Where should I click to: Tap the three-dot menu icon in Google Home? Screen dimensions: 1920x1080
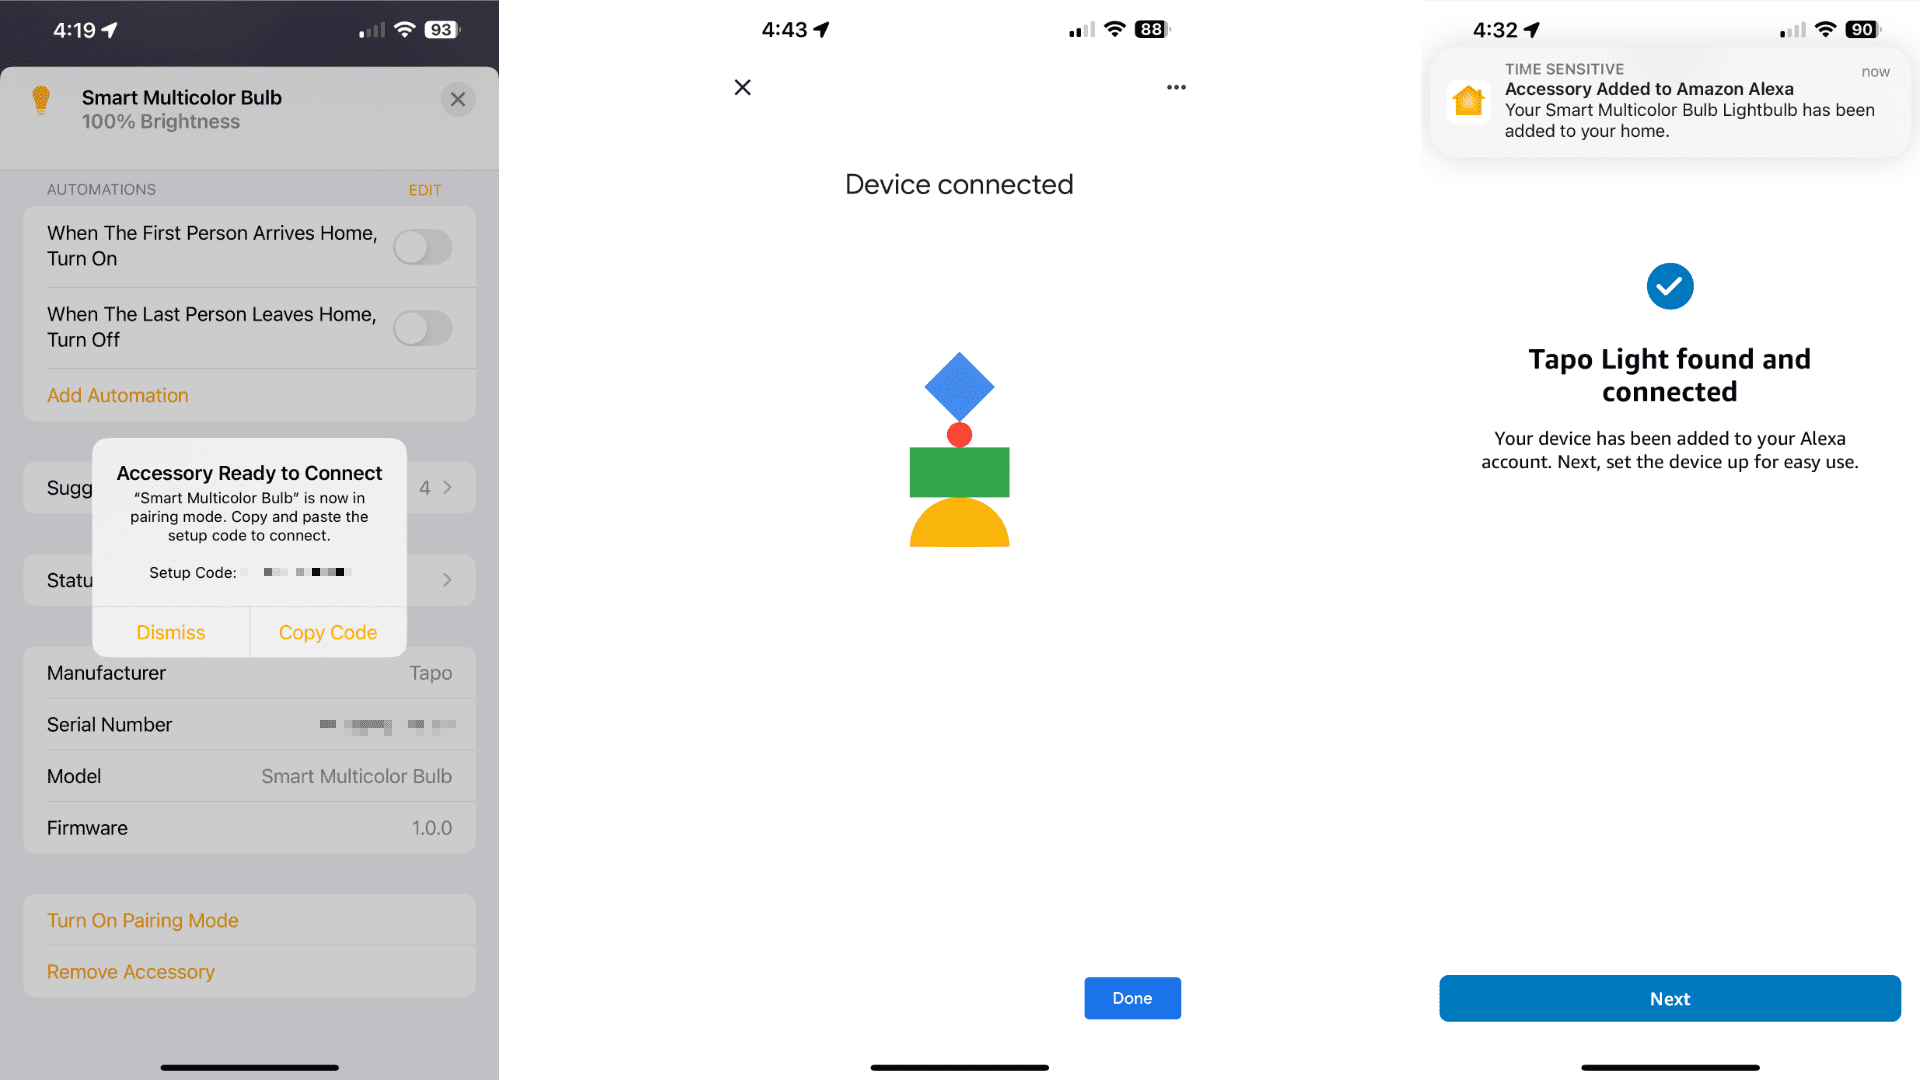(x=1176, y=87)
